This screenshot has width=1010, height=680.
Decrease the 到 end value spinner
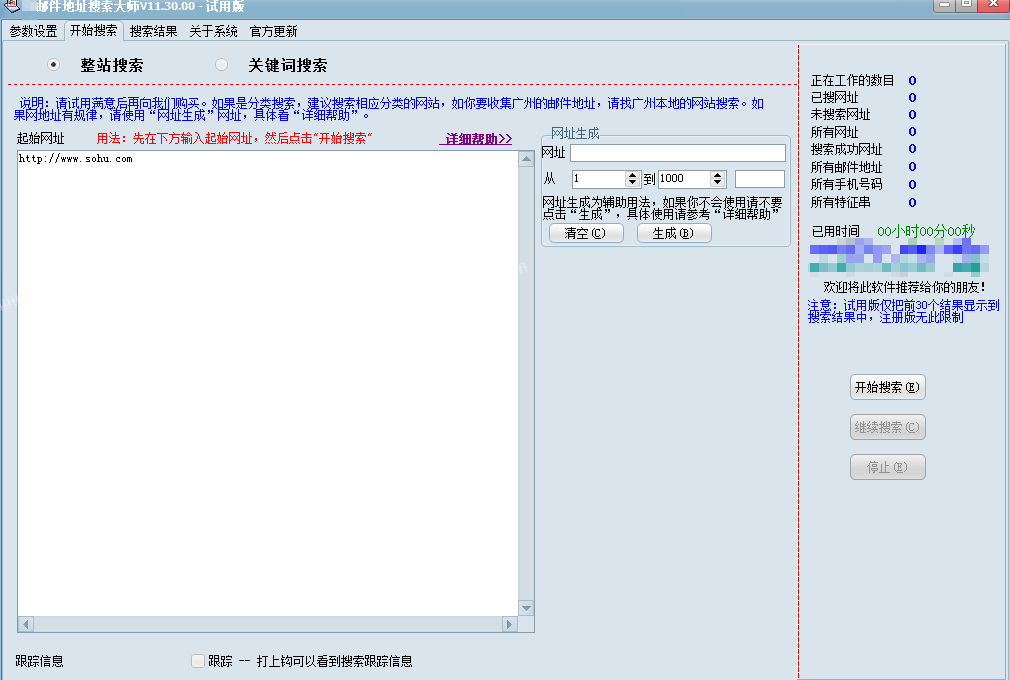click(x=718, y=183)
